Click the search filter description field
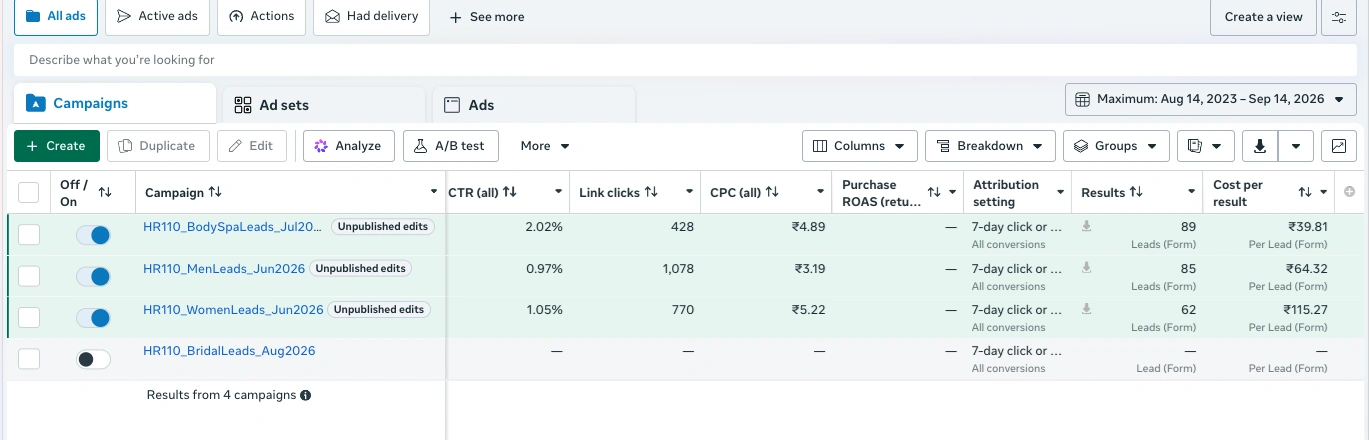This screenshot has width=1369, height=440. 684,60
